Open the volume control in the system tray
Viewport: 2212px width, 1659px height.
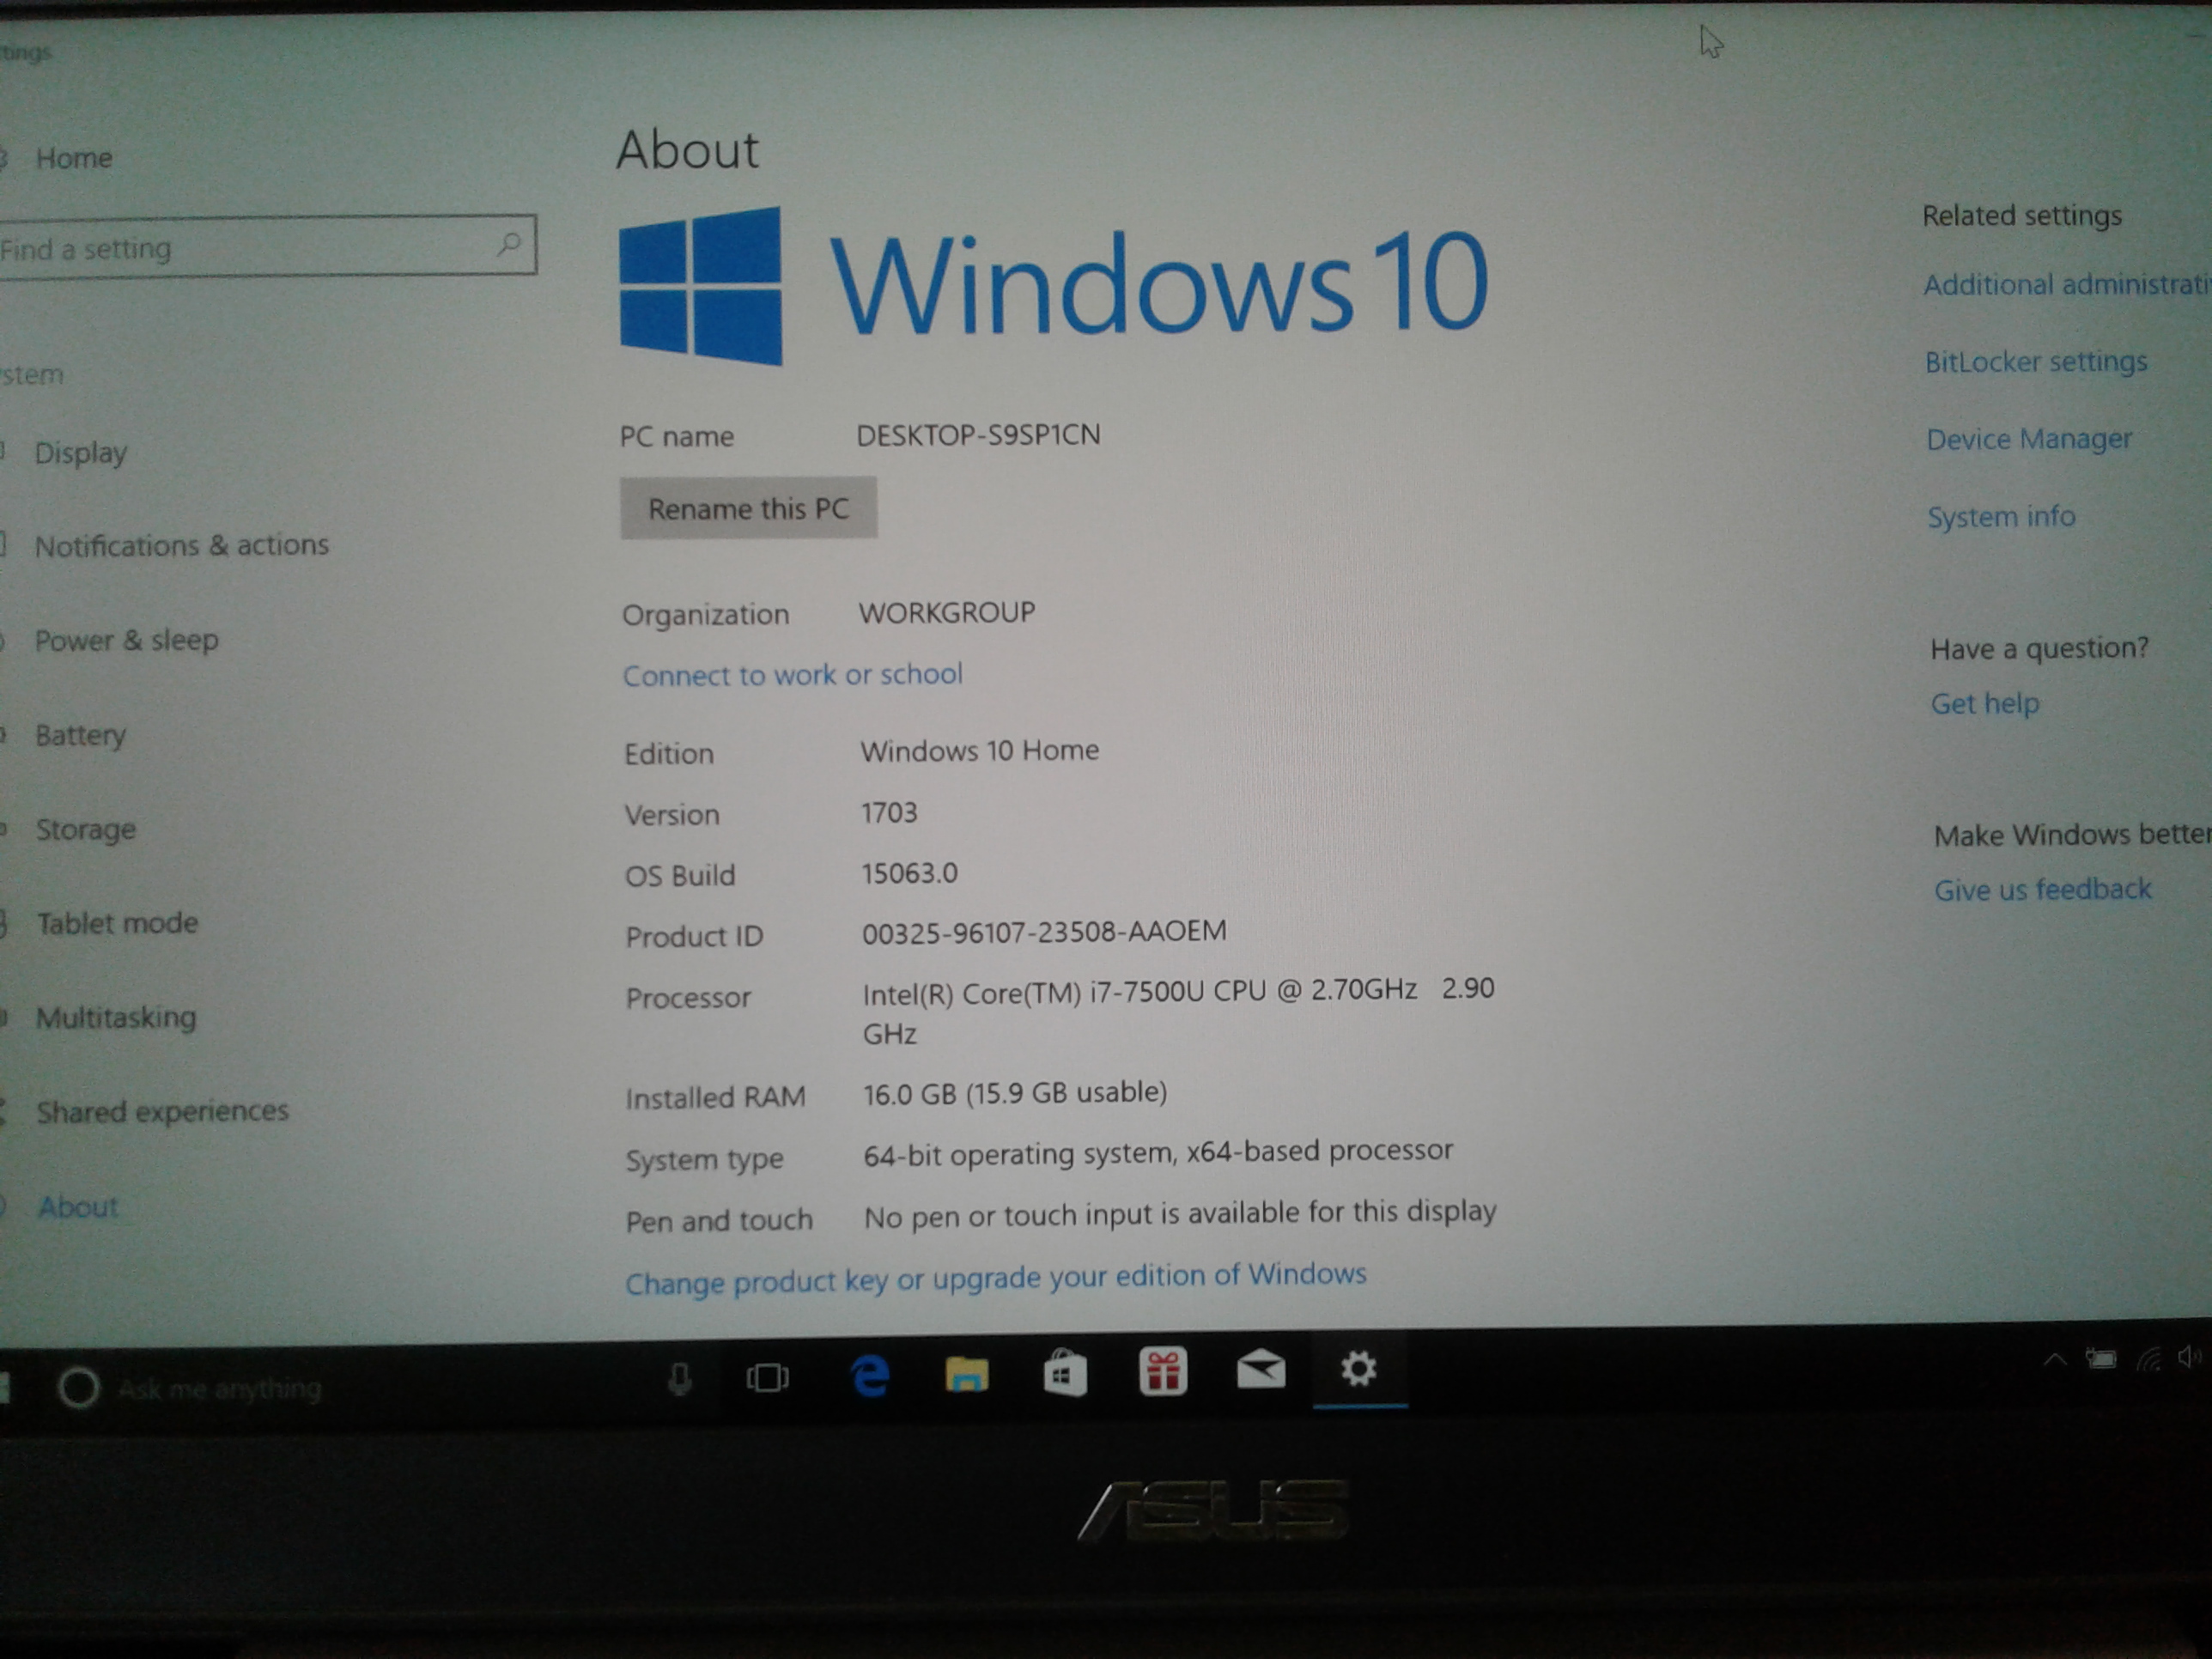tap(2188, 1356)
